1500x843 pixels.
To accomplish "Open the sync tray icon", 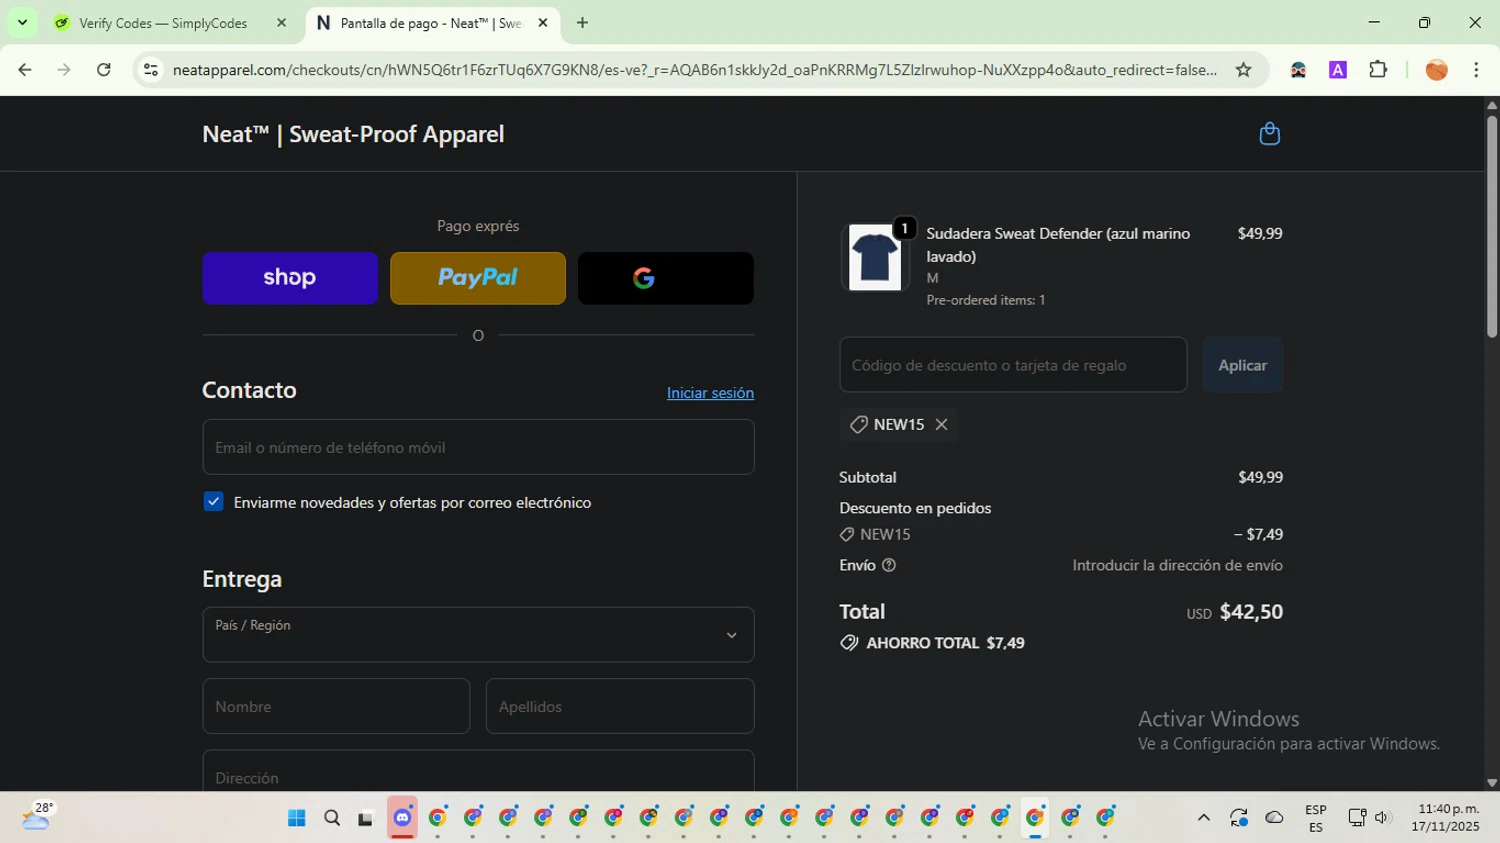I will pyautogui.click(x=1239, y=818).
